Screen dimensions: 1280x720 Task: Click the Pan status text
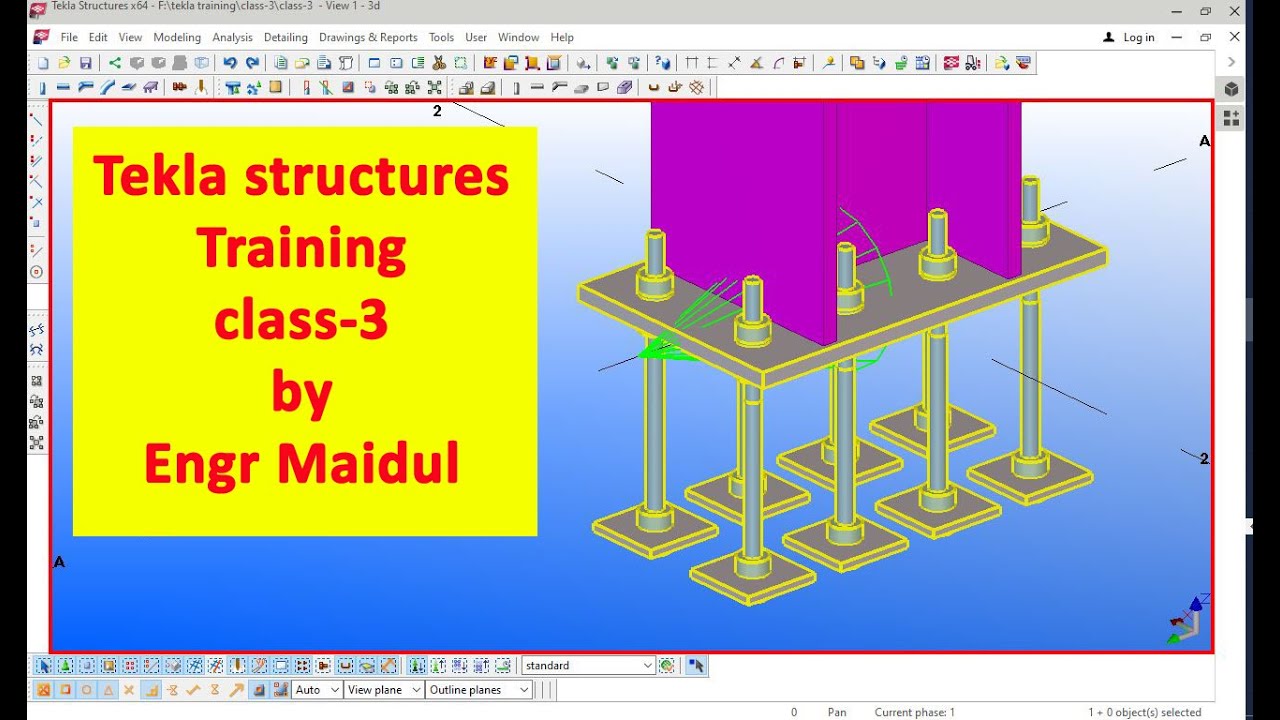(837, 712)
